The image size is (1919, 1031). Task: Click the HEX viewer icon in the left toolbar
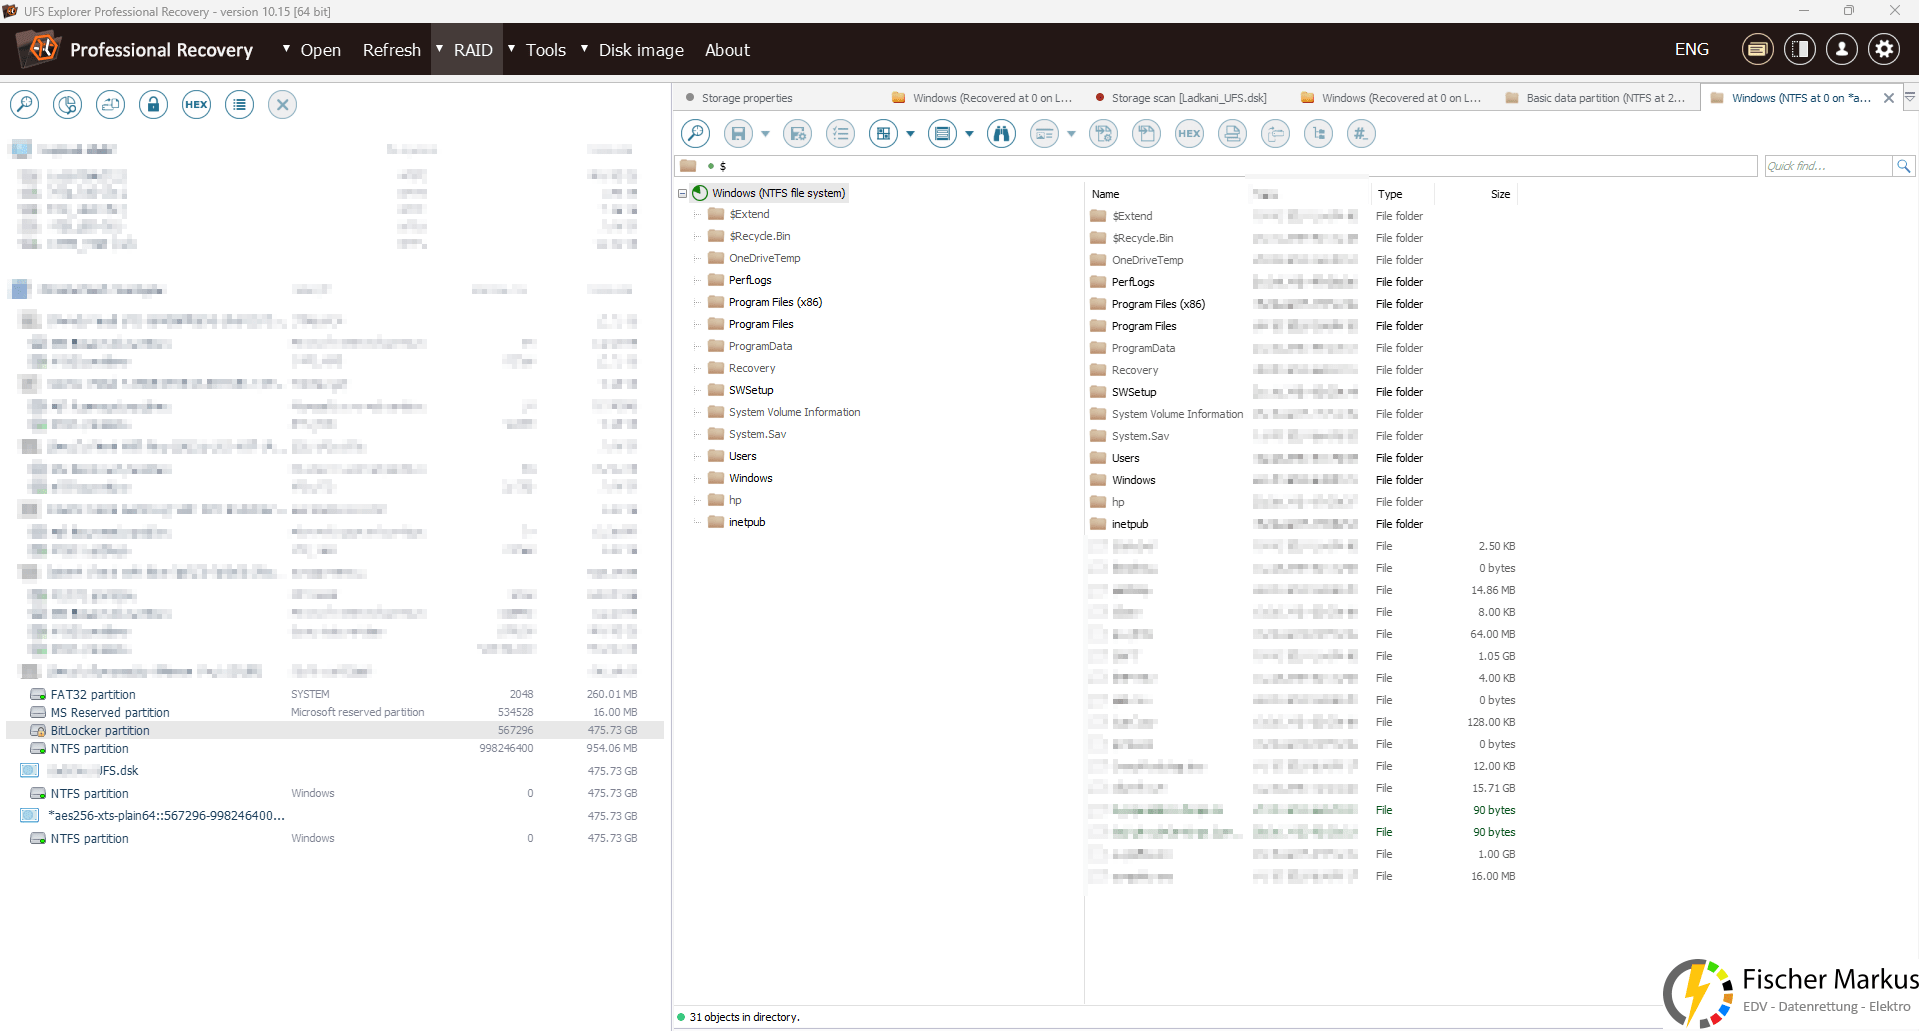point(196,105)
